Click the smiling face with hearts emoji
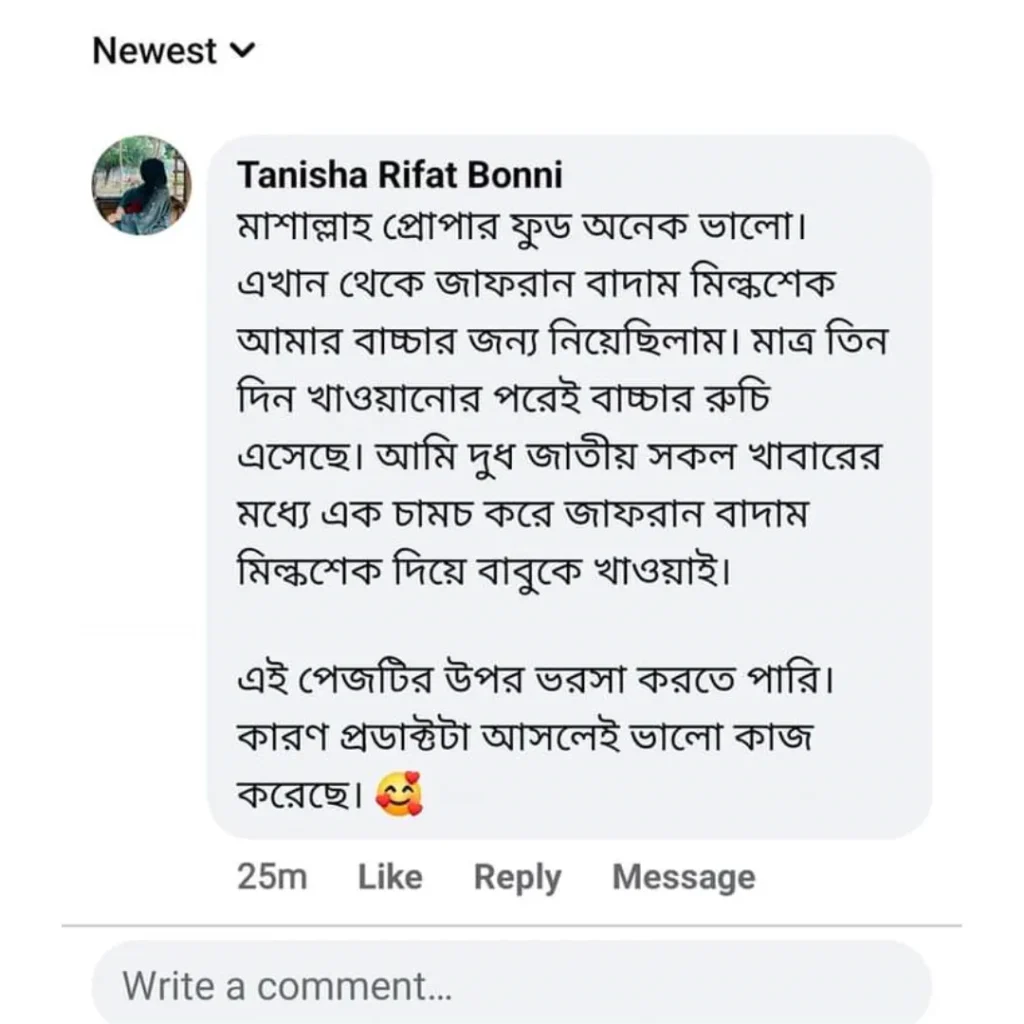Viewport: 1024px width, 1024px height. click(399, 796)
